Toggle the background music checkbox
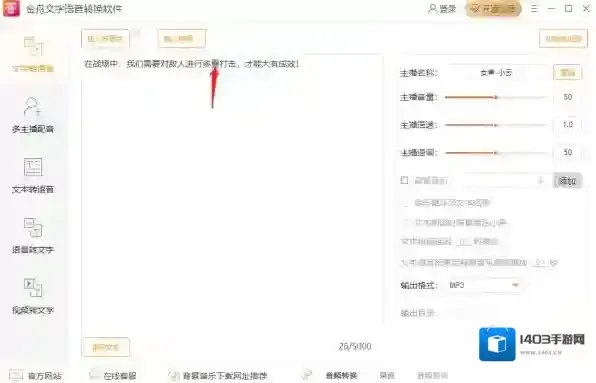 [404, 180]
